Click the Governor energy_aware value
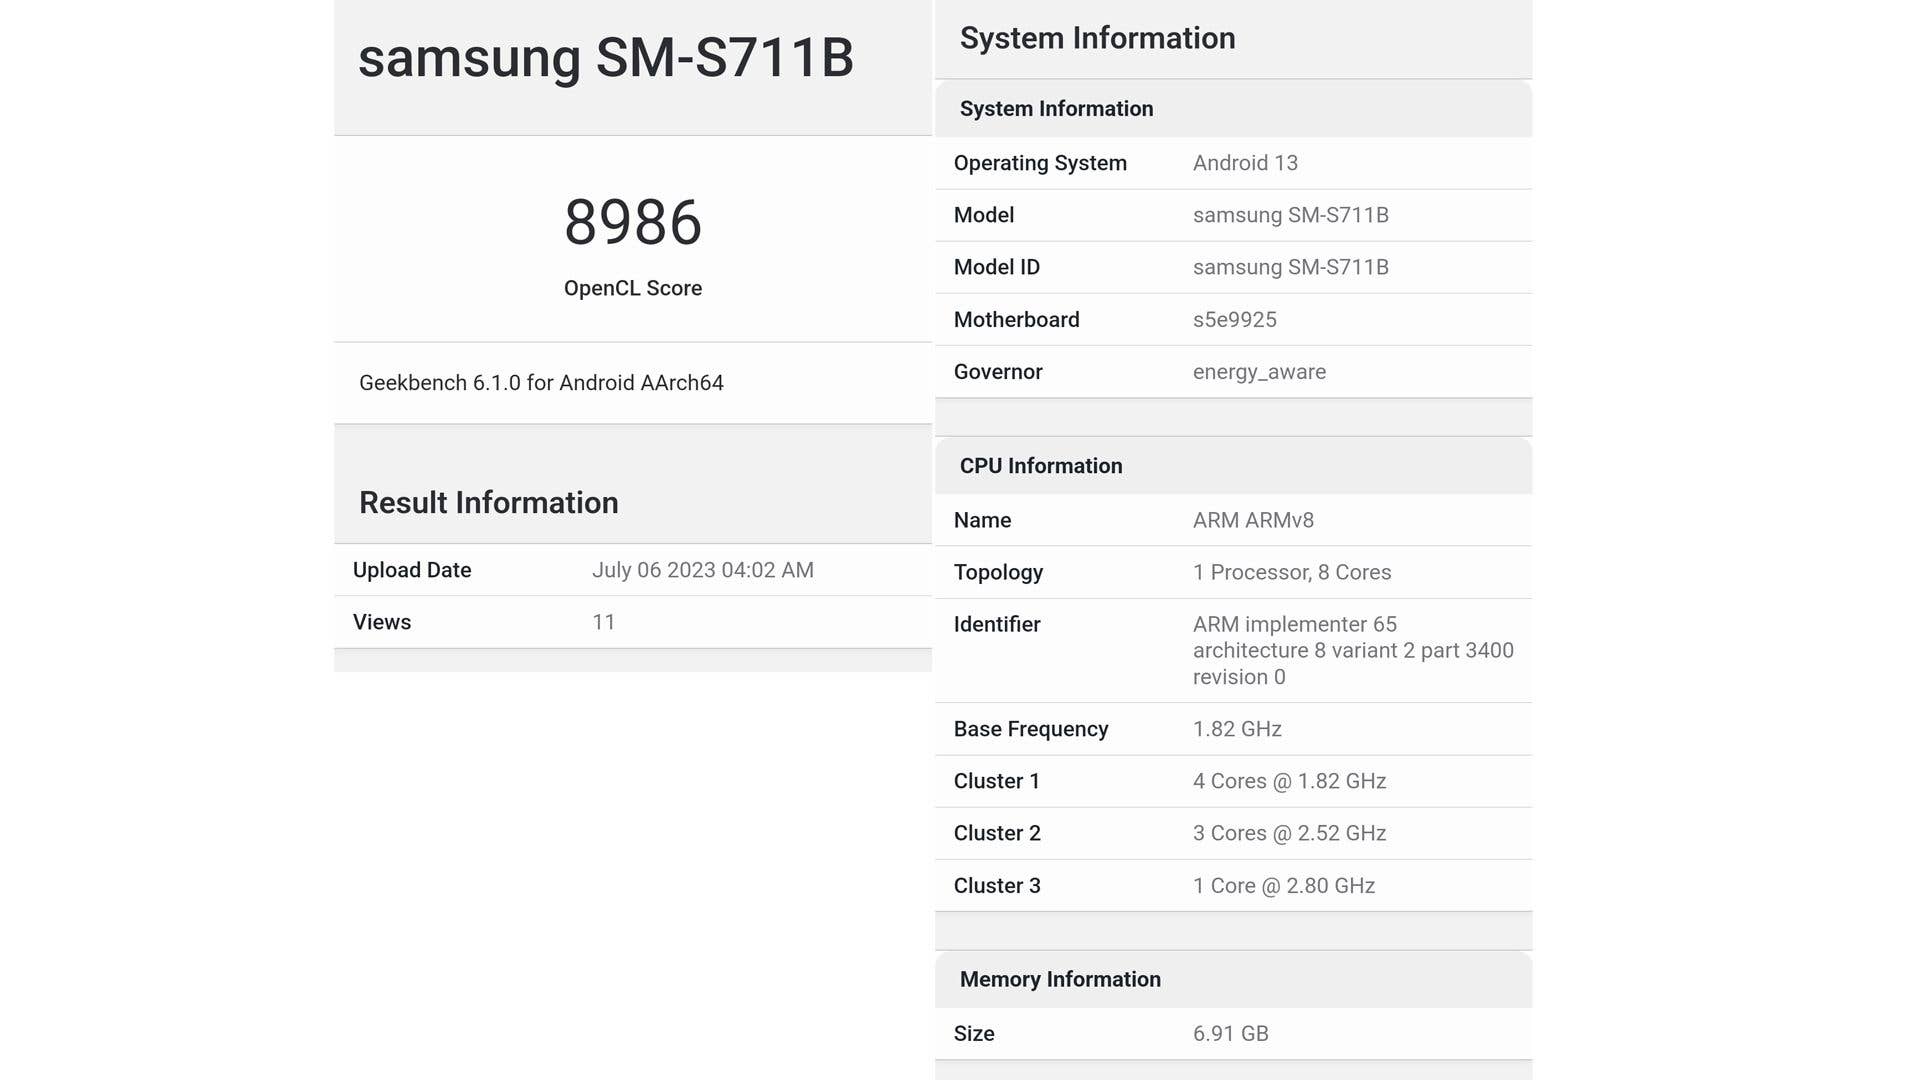The width and height of the screenshot is (1920, 1080). (1259, 372)
